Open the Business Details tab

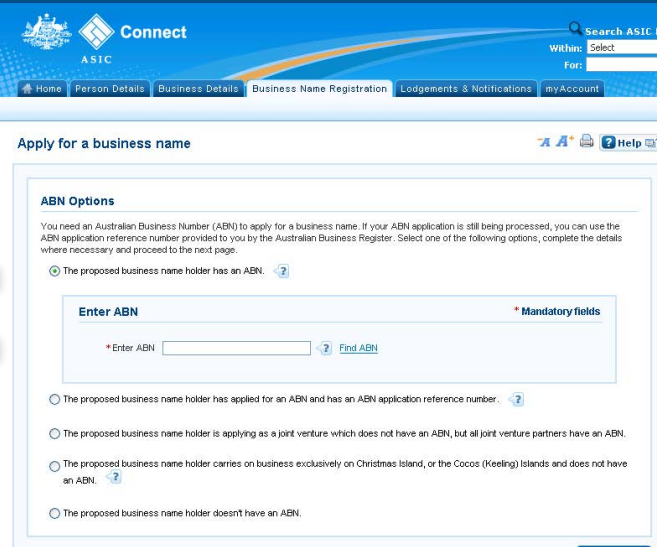click(x=199, y=89)
